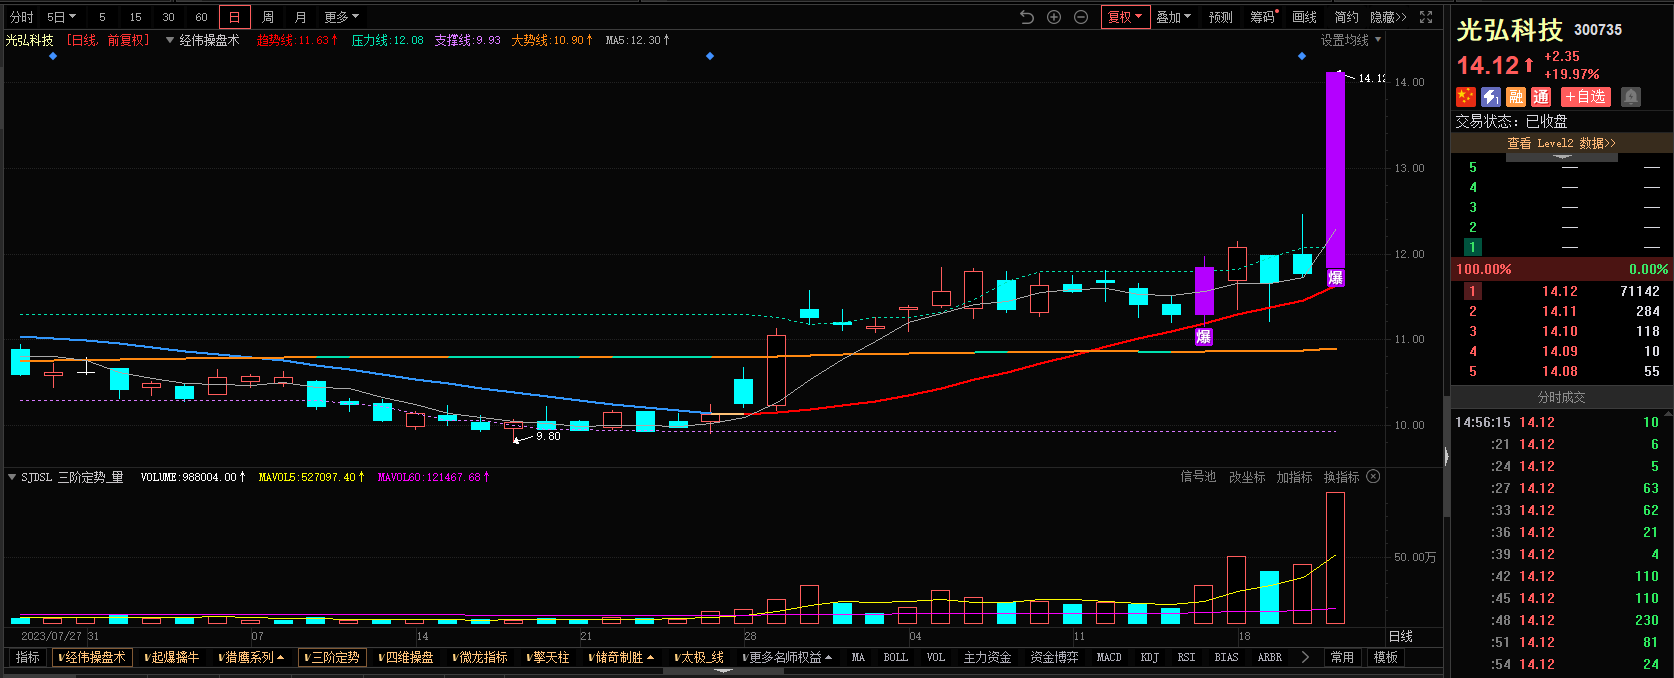This screenshot has width=1674, height=678.
Task: Toggle the 经伟操盘术 indicator tab
Action: click(x=92, y=657)
